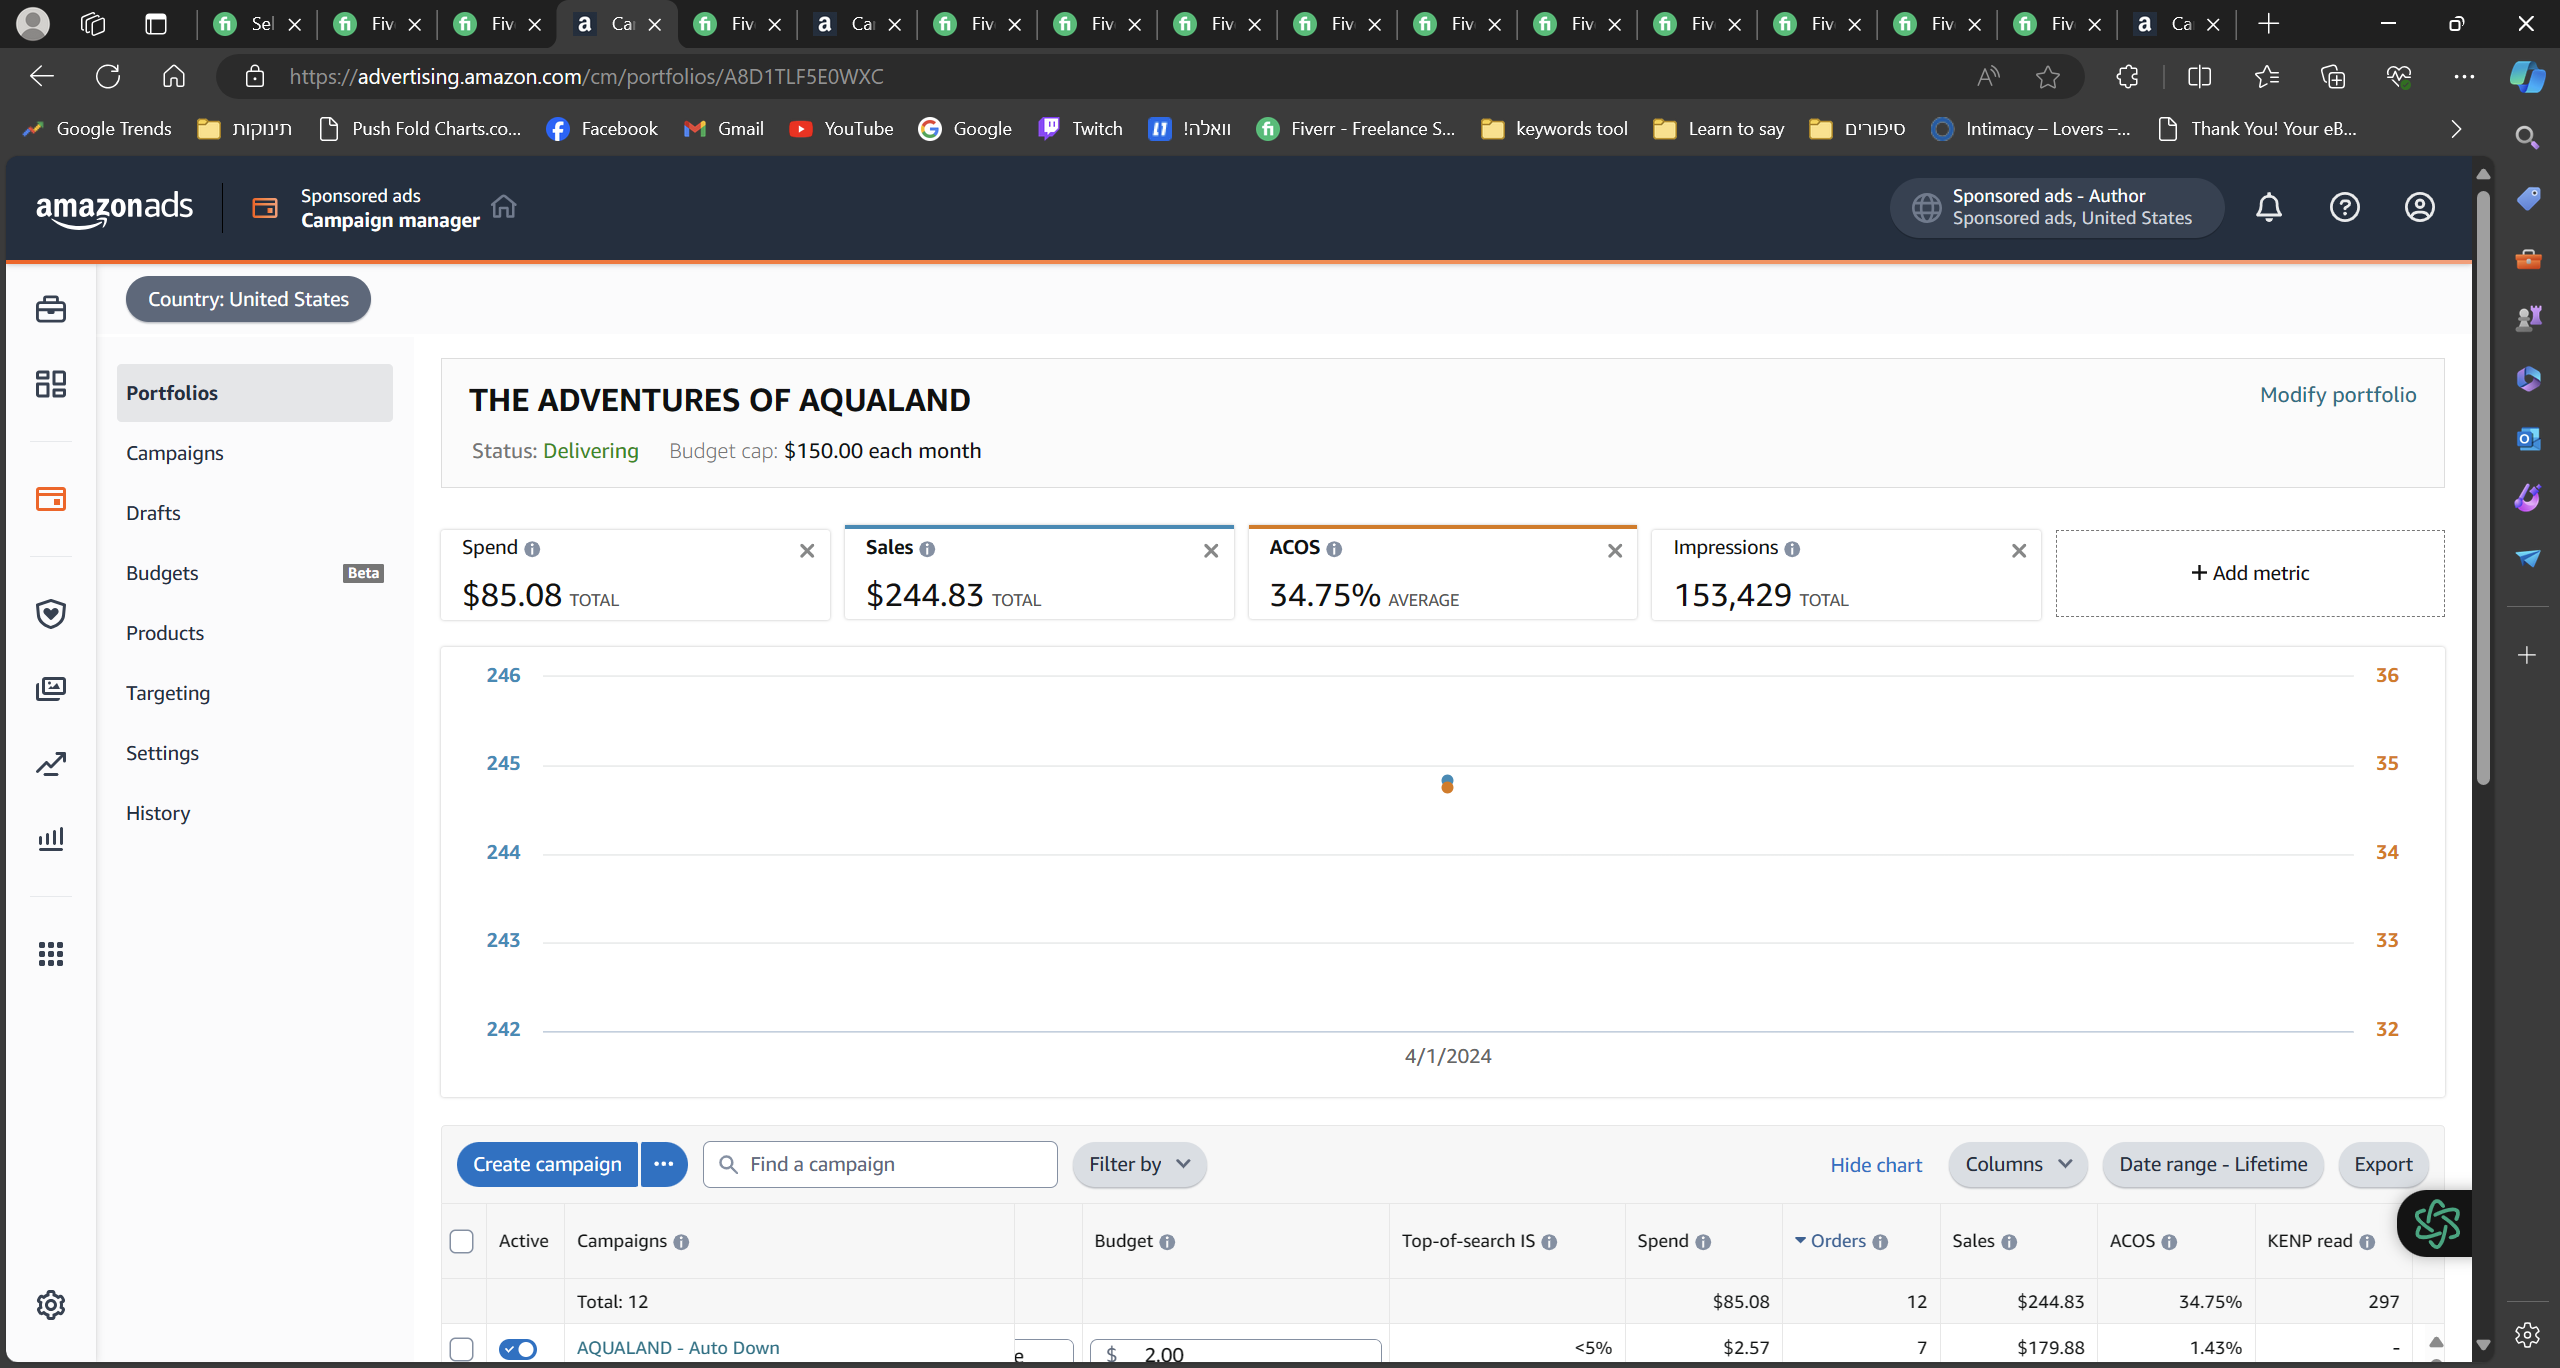The height and width of the screenshot is (1368, 2560).
Task: Click the scroll down arrow of page scrollbar
Action: coord(2483,1345)
